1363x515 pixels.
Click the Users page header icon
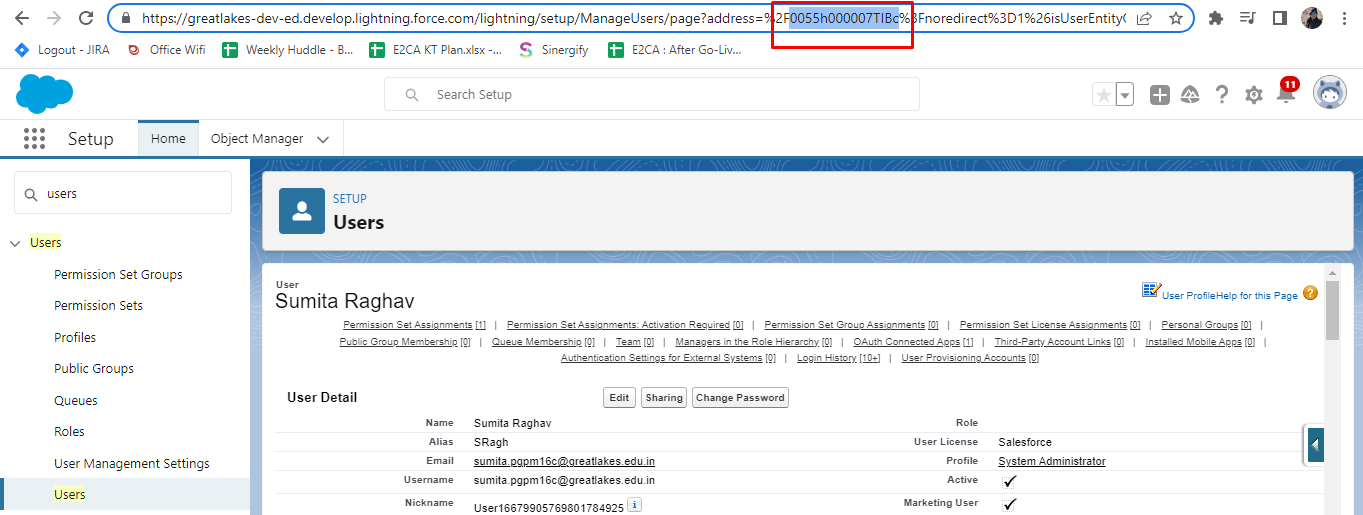(301, 210)
